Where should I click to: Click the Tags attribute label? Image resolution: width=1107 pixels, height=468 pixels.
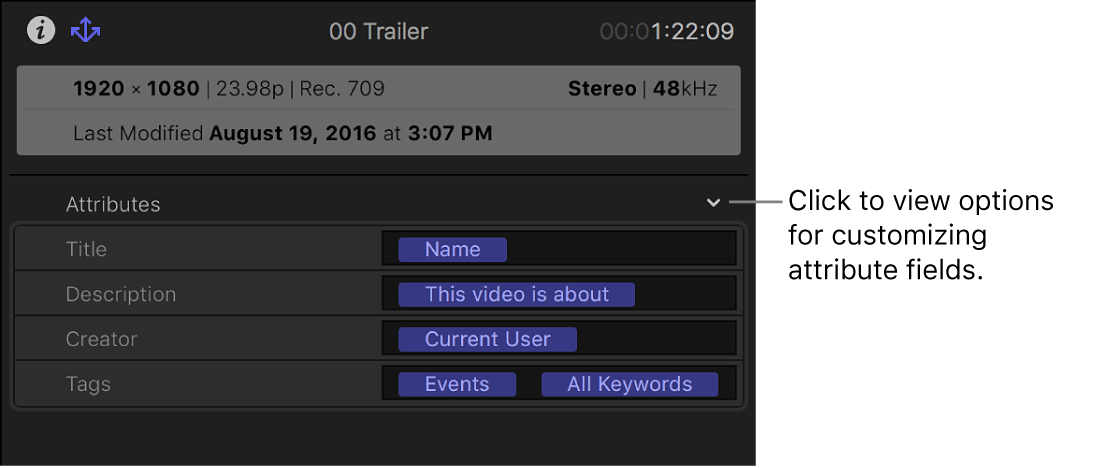[88, 384]
